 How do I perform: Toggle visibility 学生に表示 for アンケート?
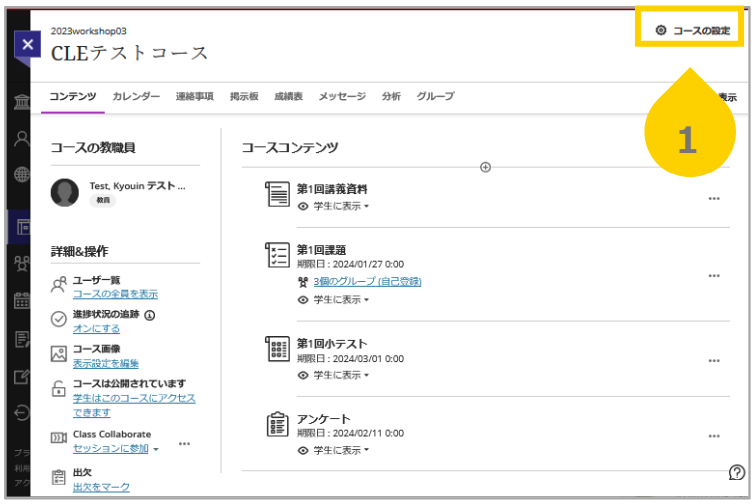tap(333, 450)
